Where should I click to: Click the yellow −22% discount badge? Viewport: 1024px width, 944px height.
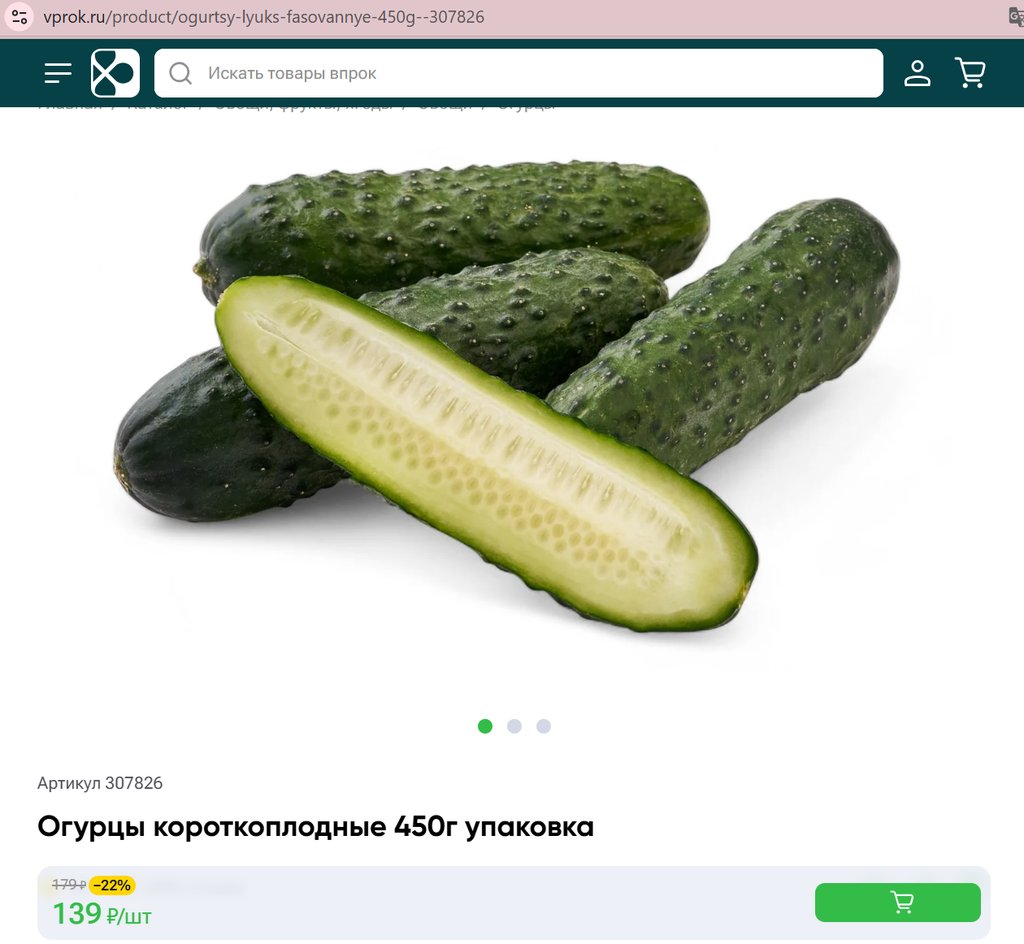[x=112, y=885]
